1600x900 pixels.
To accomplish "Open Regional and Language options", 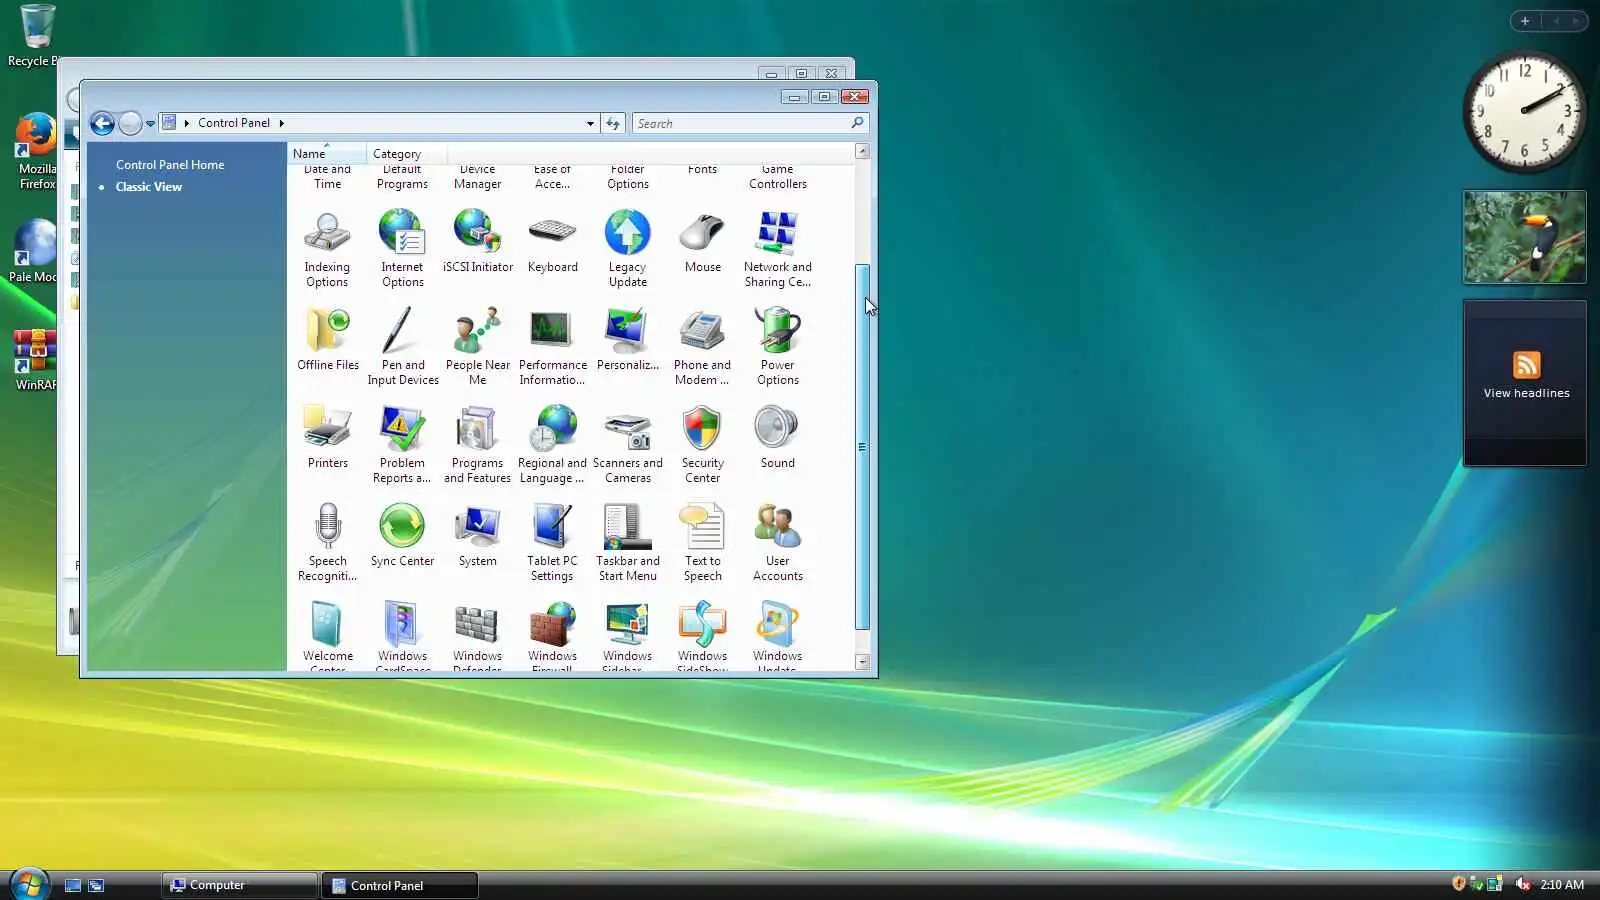I will click(x=553, y=446).
